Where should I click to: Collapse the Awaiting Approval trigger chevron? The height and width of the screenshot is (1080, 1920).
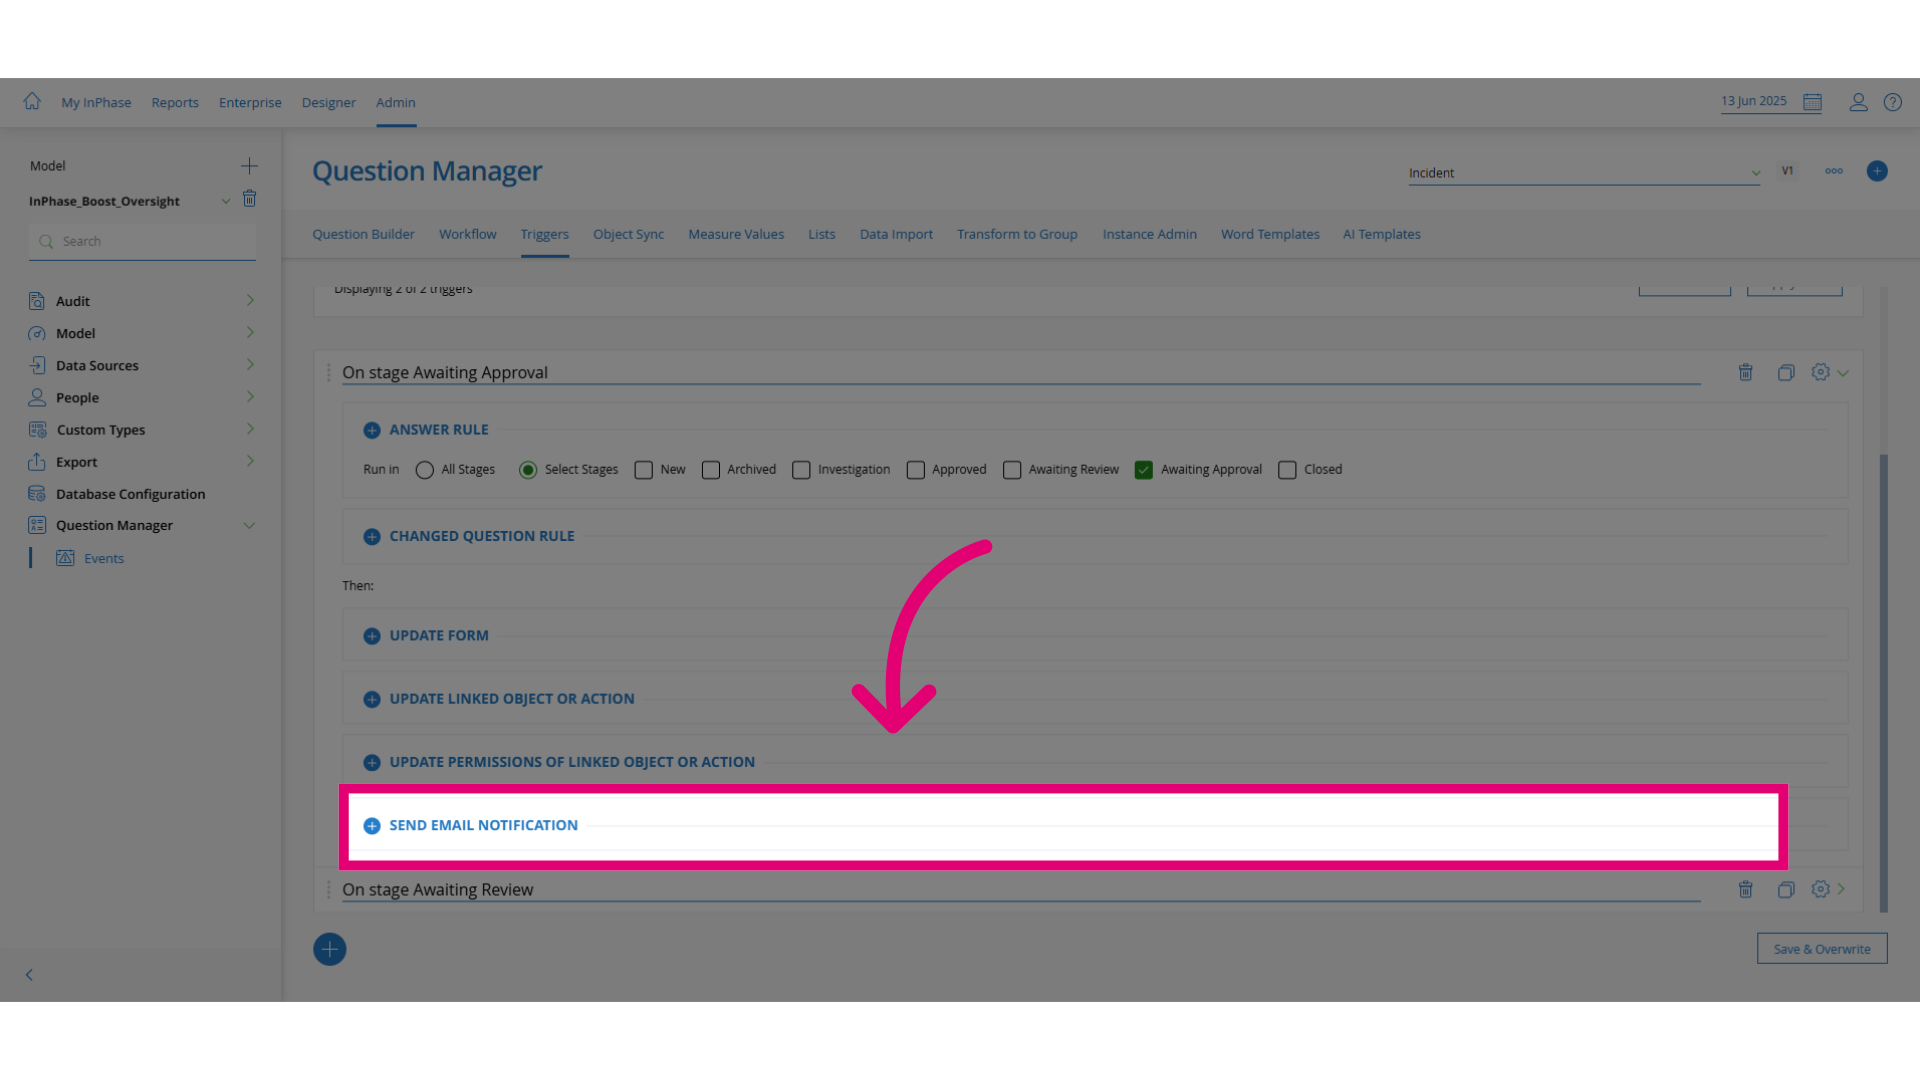tap(1843, 373)
